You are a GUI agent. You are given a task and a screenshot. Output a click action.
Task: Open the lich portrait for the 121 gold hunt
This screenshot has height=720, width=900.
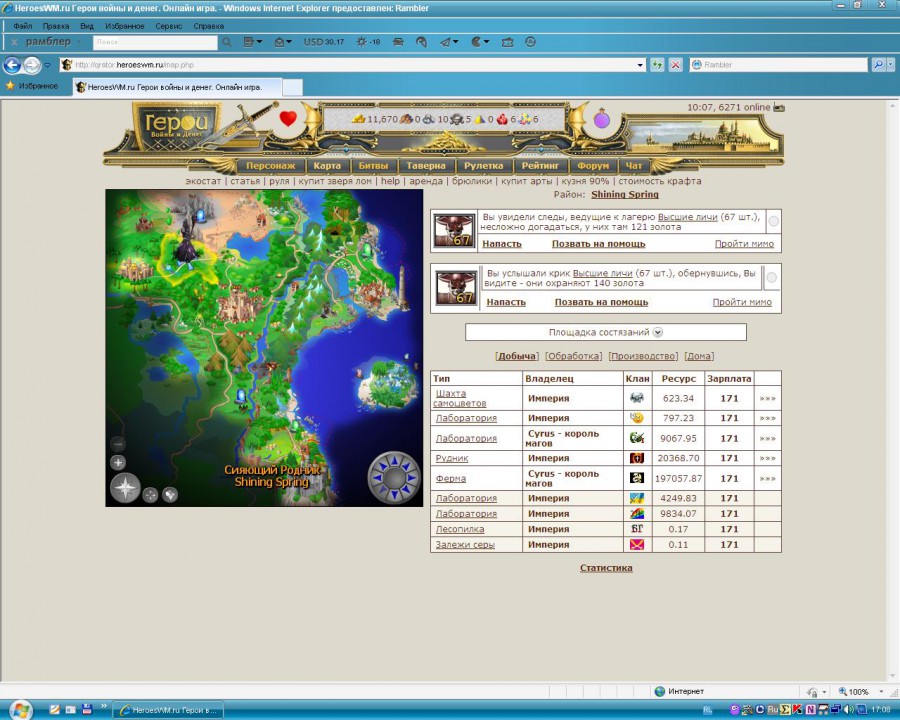[454, 230]
